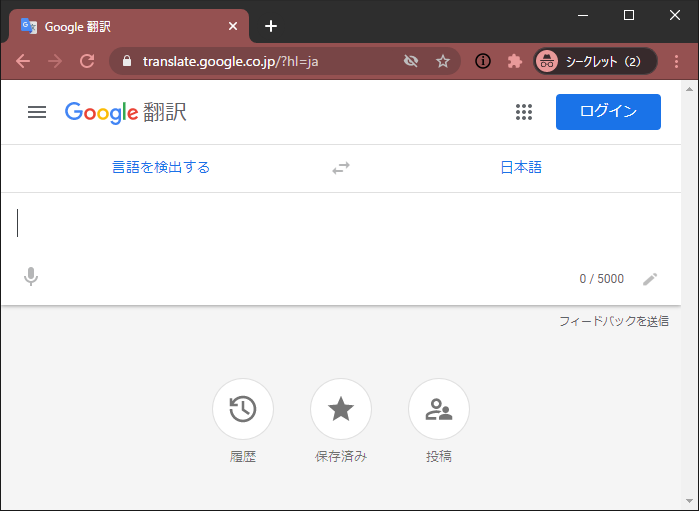Open a new browser tab
Viewport: 699px width, 511px height.
[271, 26]
